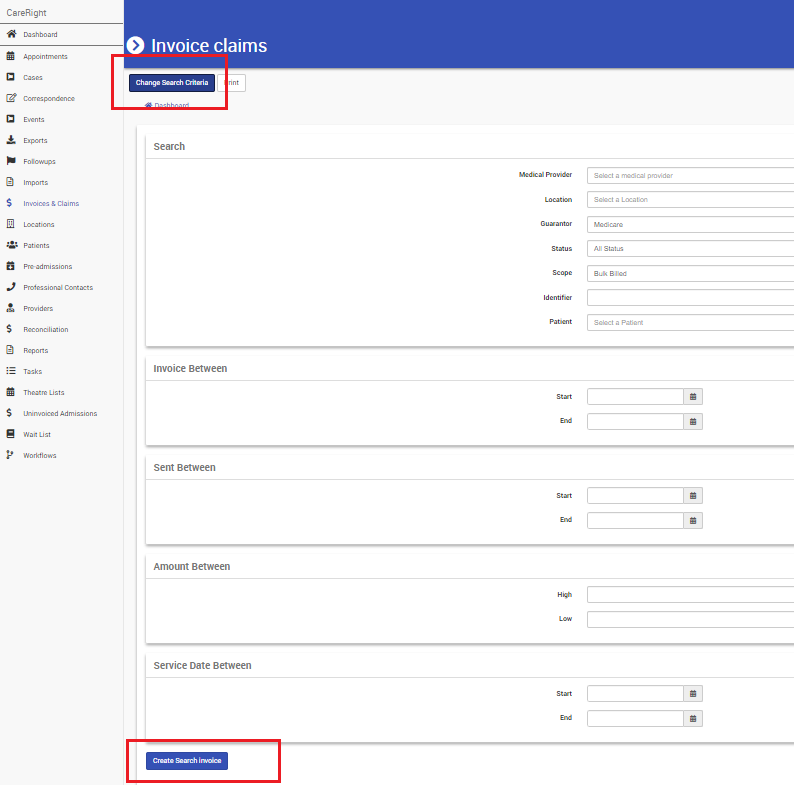Viewport: 794px width, 785px height.
Task: Click the Professional Contacts phone icon
Action: (11, 287)
